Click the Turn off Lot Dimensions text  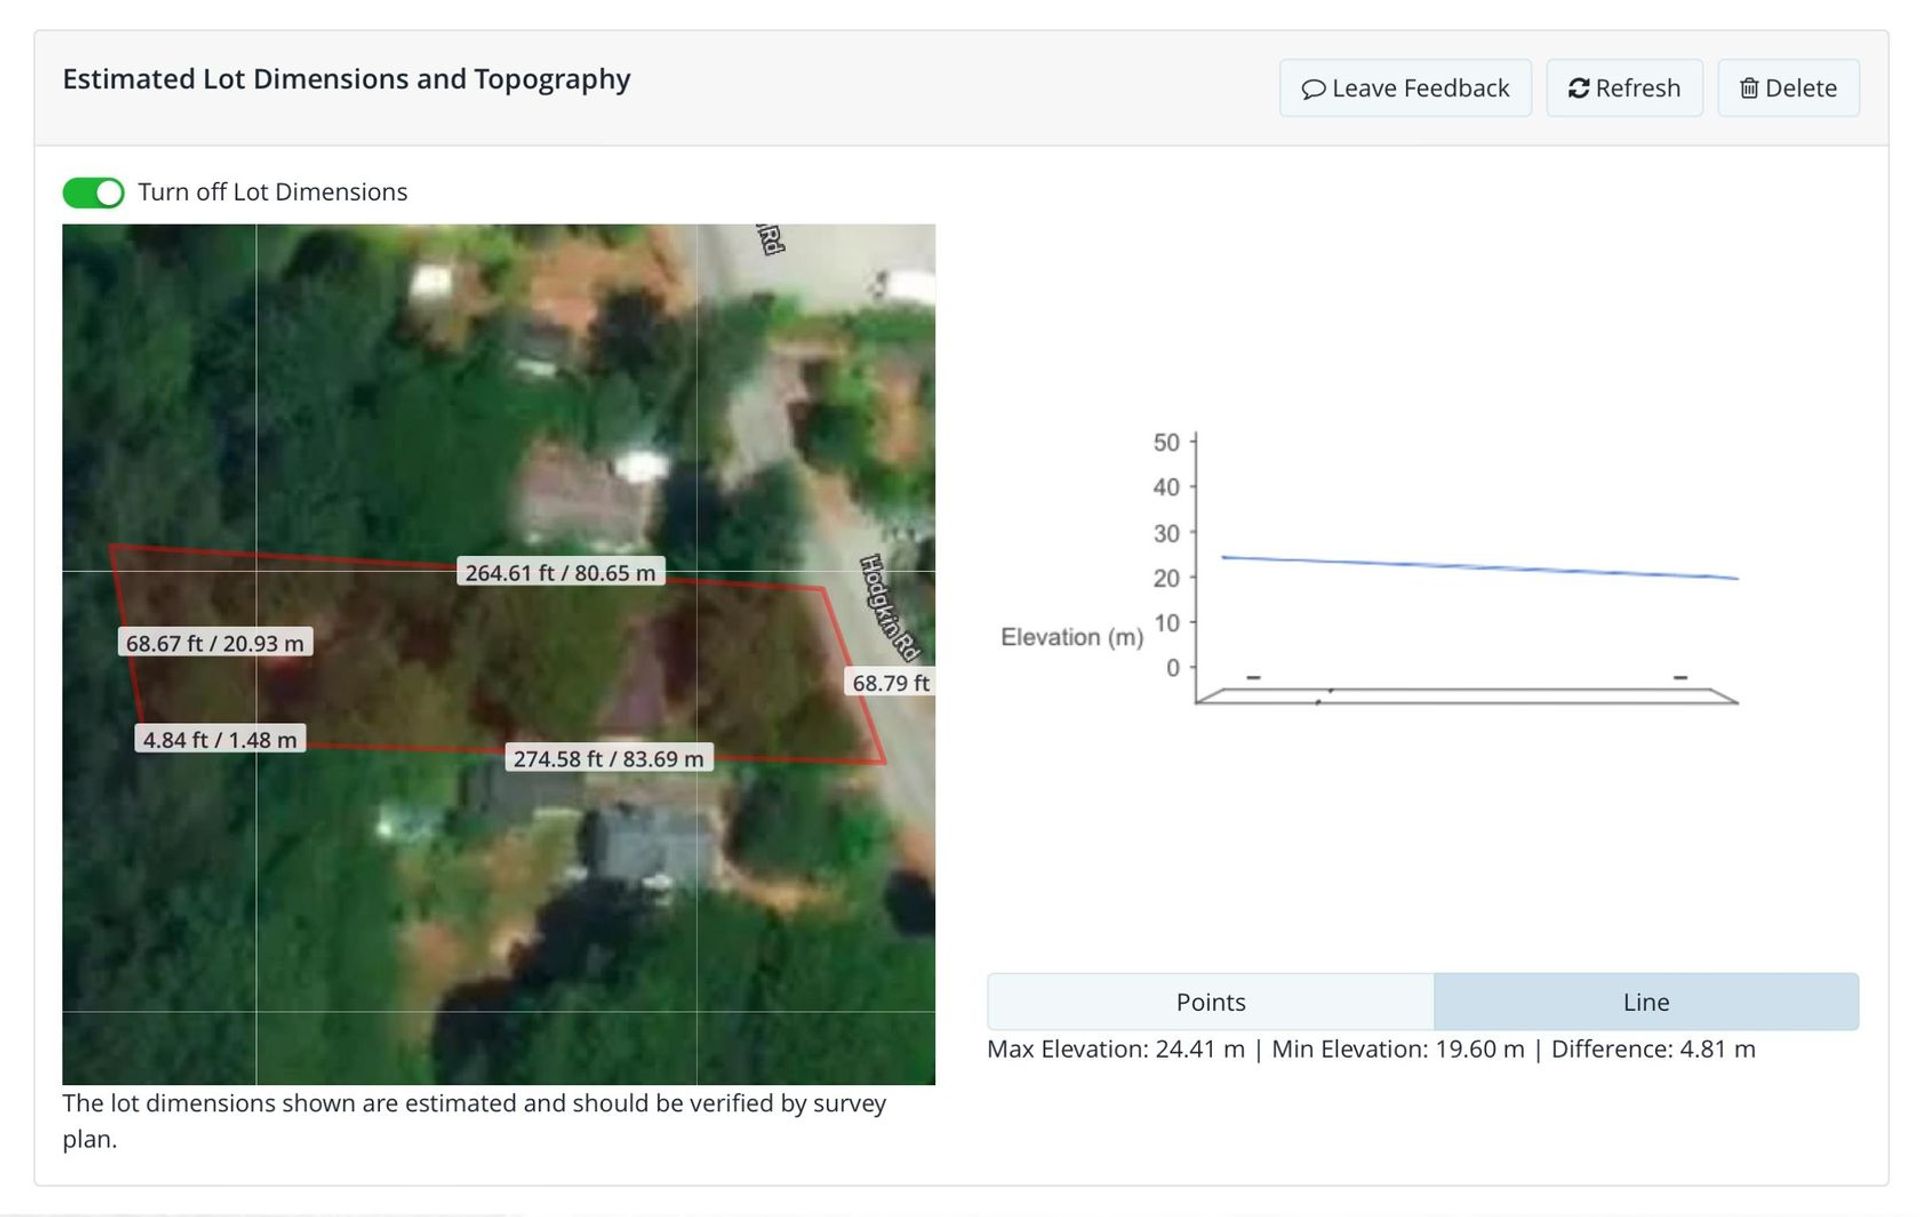point(272,192)
